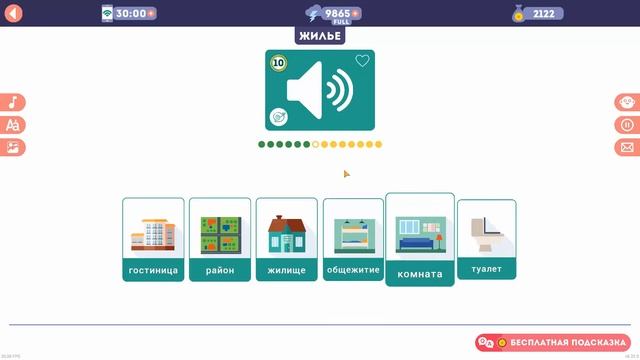
Task: Pause the game with the pause button
Action: click(x=627, y=125)
